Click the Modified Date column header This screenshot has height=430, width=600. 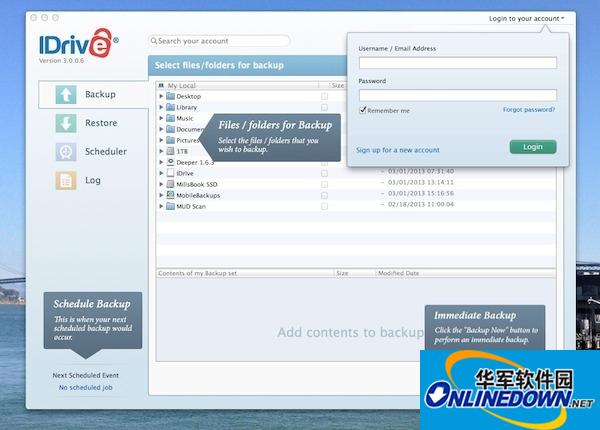(x=398, y=273)
